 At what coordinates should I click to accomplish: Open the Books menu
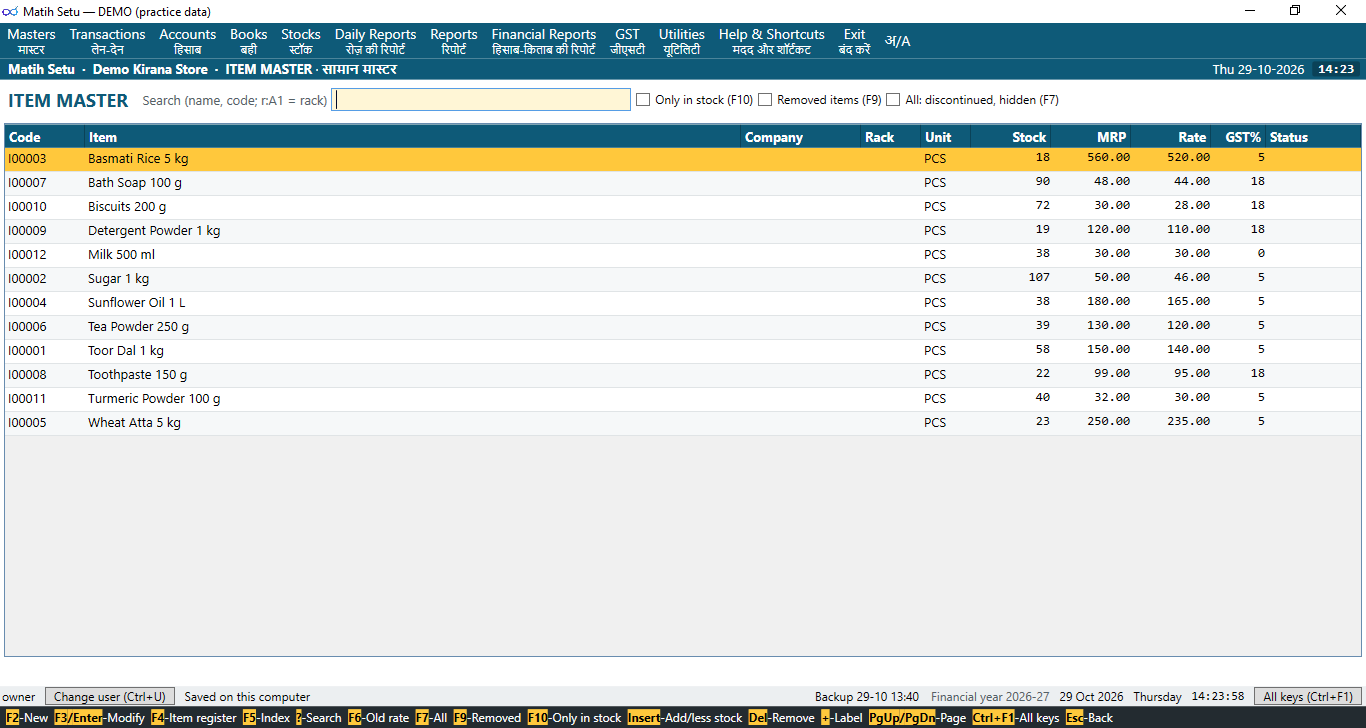(x=248, y=41)
